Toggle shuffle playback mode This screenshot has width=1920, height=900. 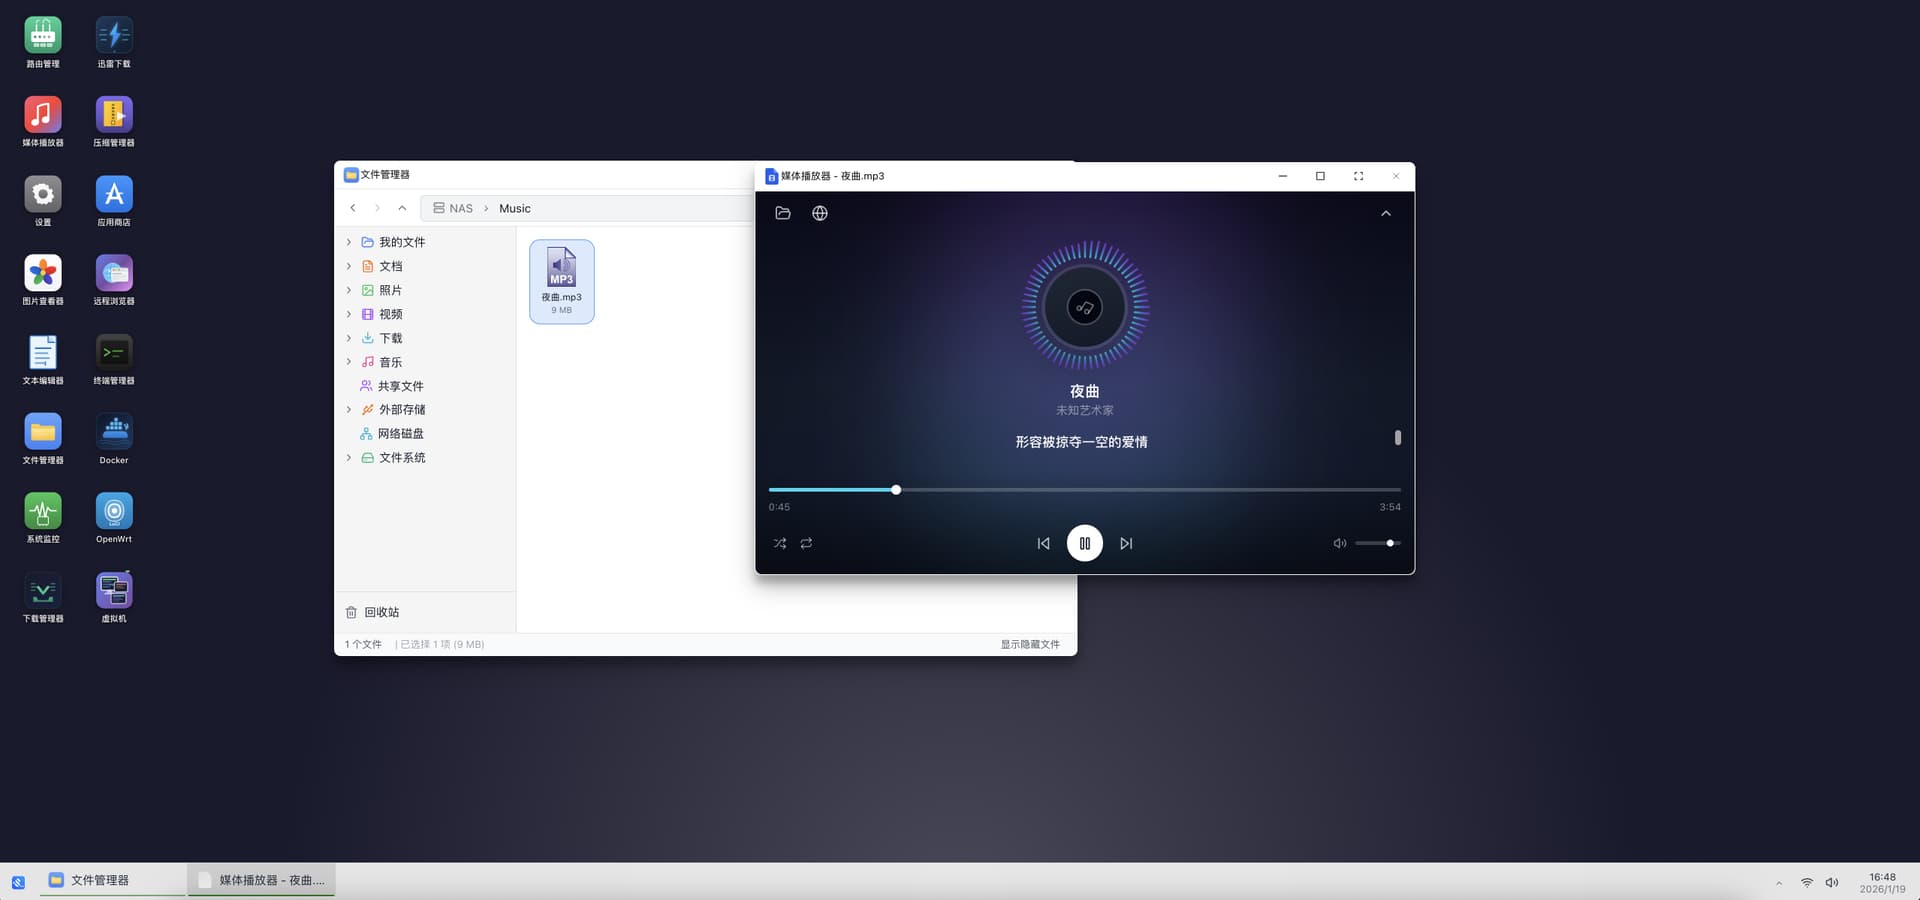(780, 543)
